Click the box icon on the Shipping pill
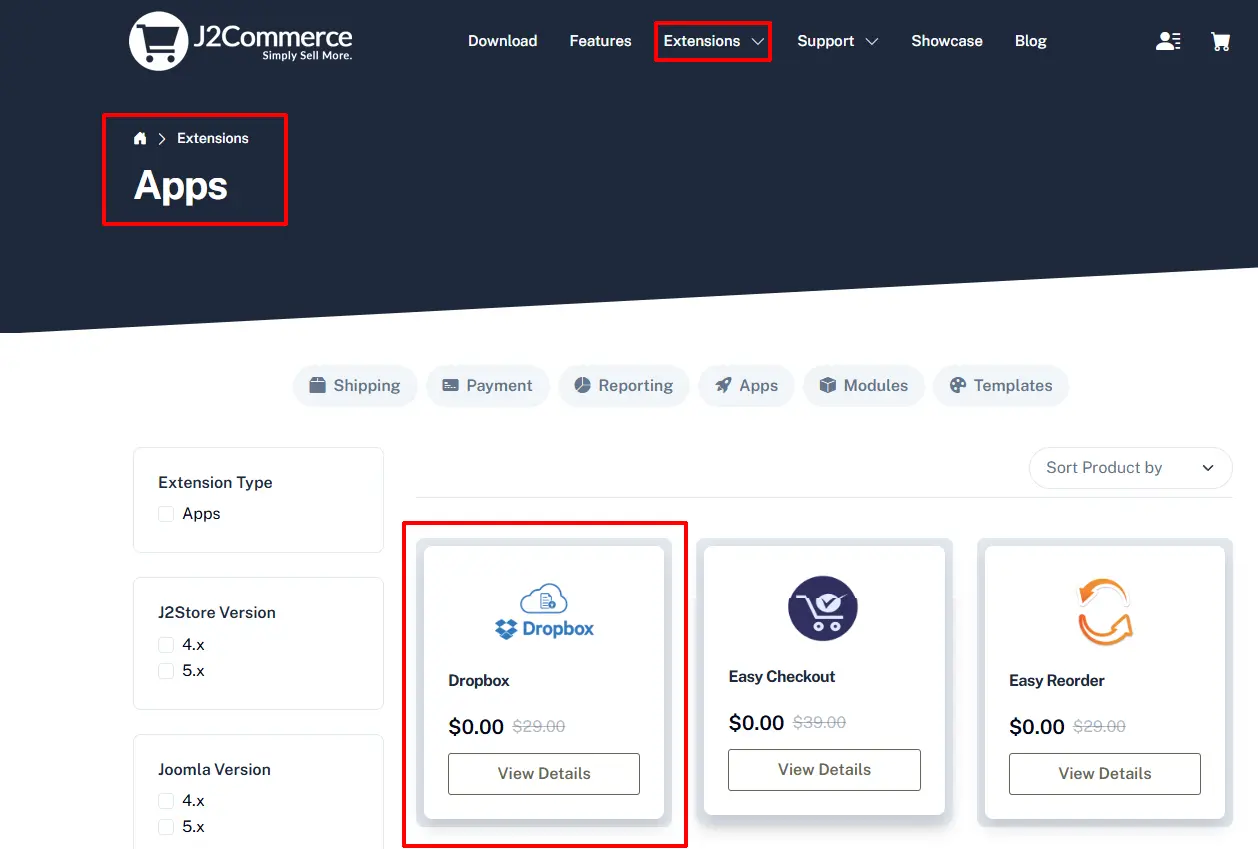1258x849 pixels. tap(318, 385)
